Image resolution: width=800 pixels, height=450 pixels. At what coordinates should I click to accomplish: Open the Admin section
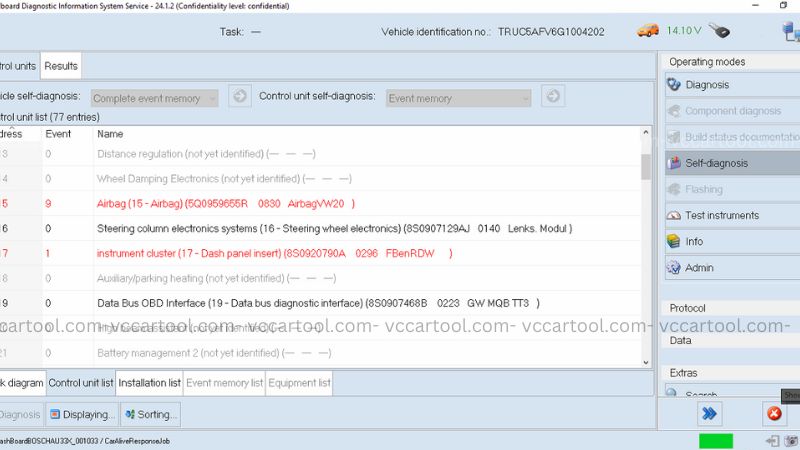pyautogui.click(x=732, y=267)
